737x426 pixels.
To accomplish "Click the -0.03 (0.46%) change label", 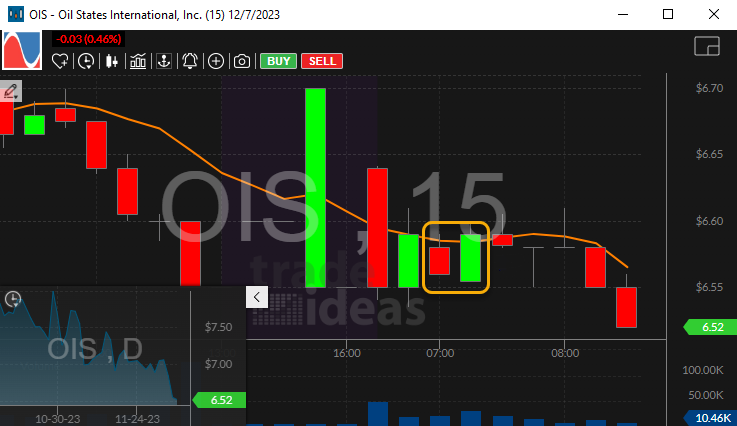I will tap(88, 39).
